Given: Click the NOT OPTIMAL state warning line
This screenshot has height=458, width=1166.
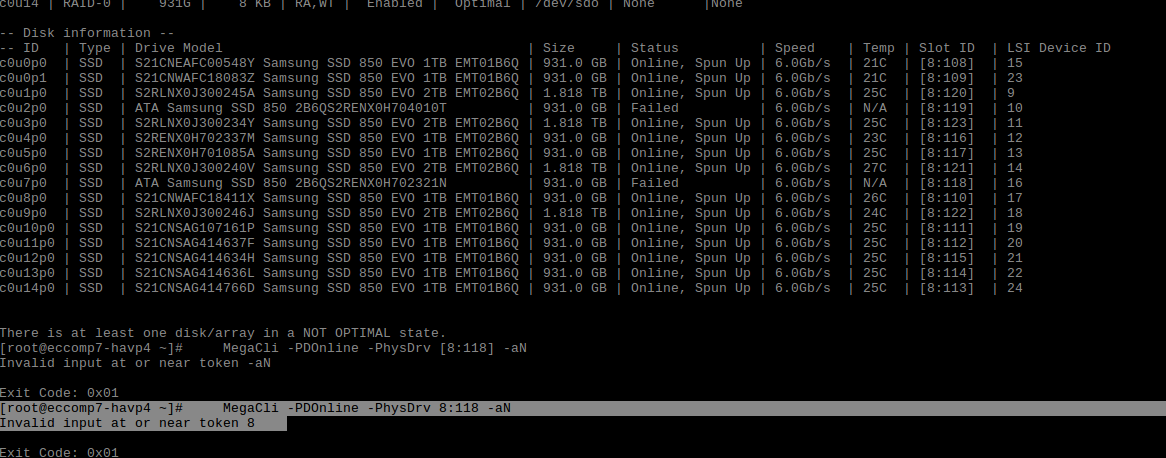Looking at the screenshot, I should point(223,333).
